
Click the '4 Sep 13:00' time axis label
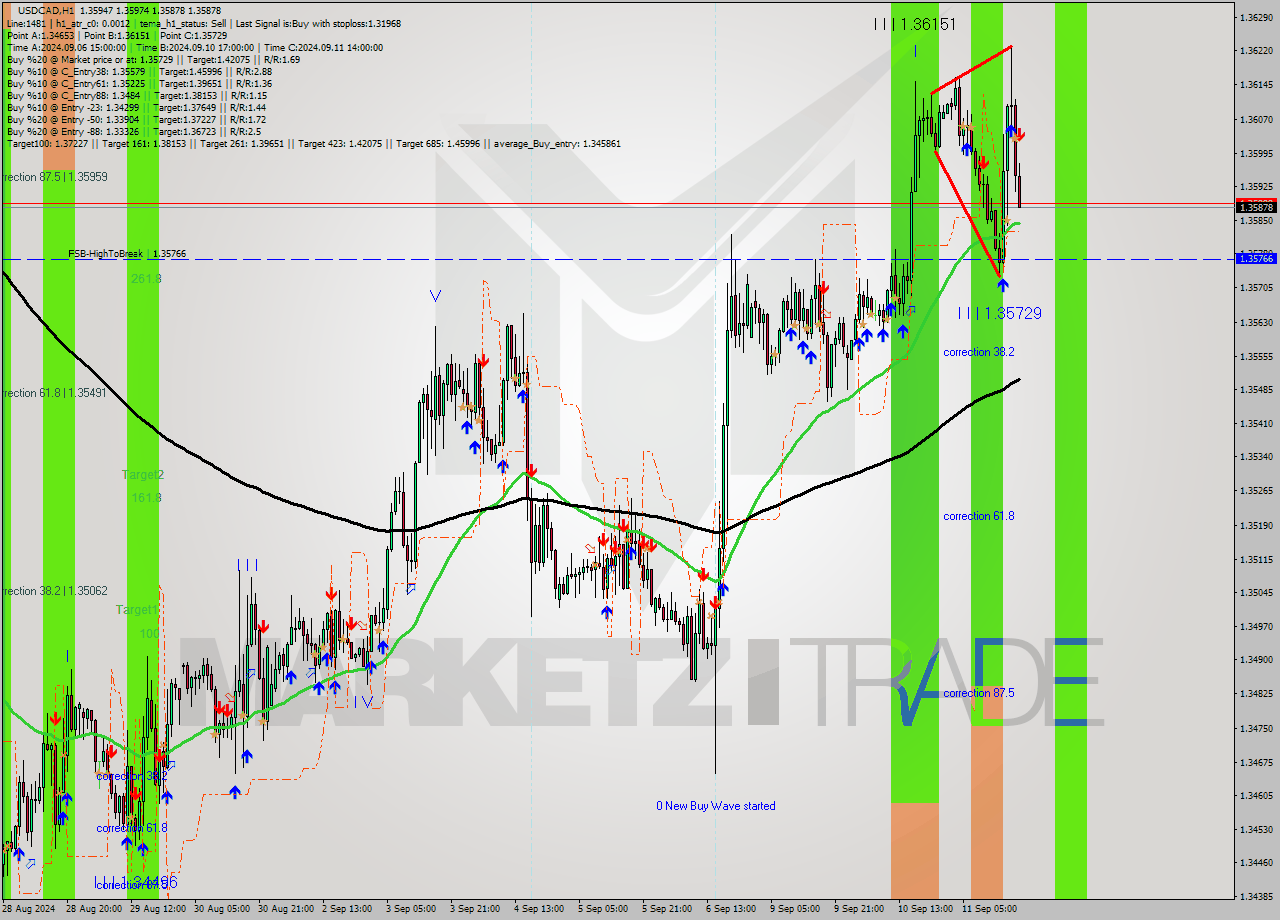click(539, 909)
